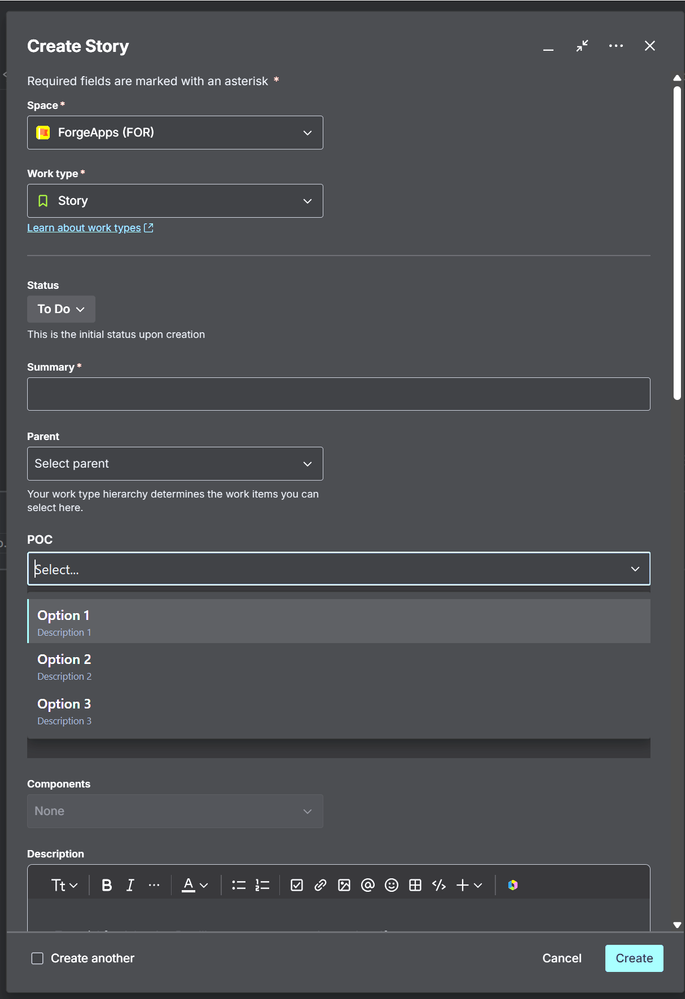Choose Option 2 from POC list
Image resolution: width=685 pixels, height=999 pixels.
point(339,666)
